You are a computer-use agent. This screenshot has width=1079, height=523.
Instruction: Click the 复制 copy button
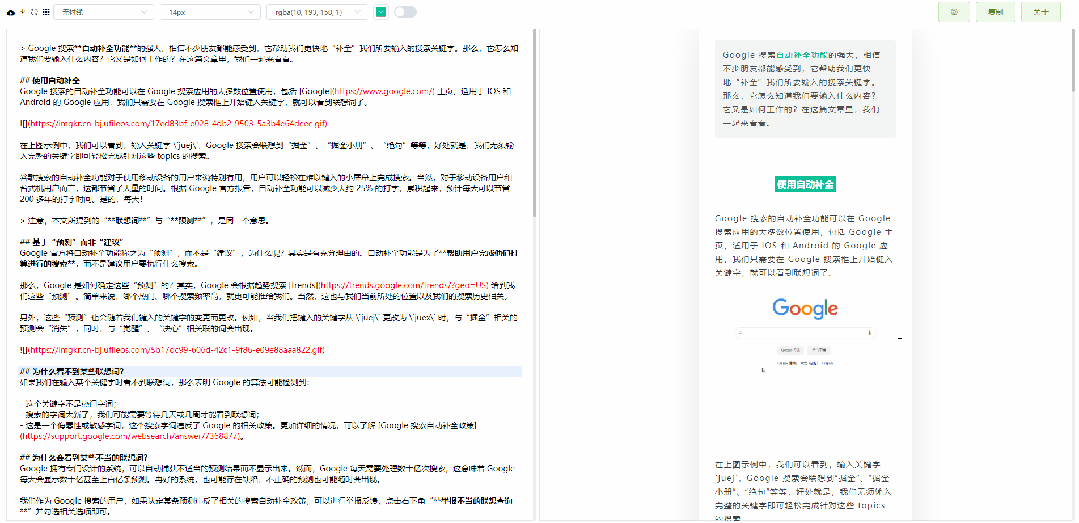(x=995, y=12)
